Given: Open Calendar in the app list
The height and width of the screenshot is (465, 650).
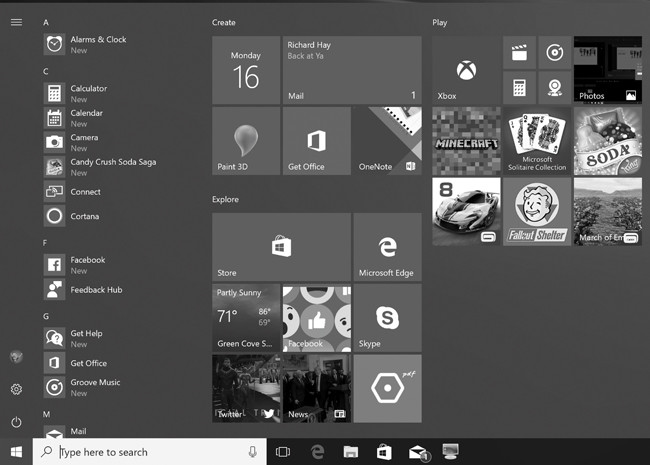Looking at the screenshot, I should coord(99,118).
